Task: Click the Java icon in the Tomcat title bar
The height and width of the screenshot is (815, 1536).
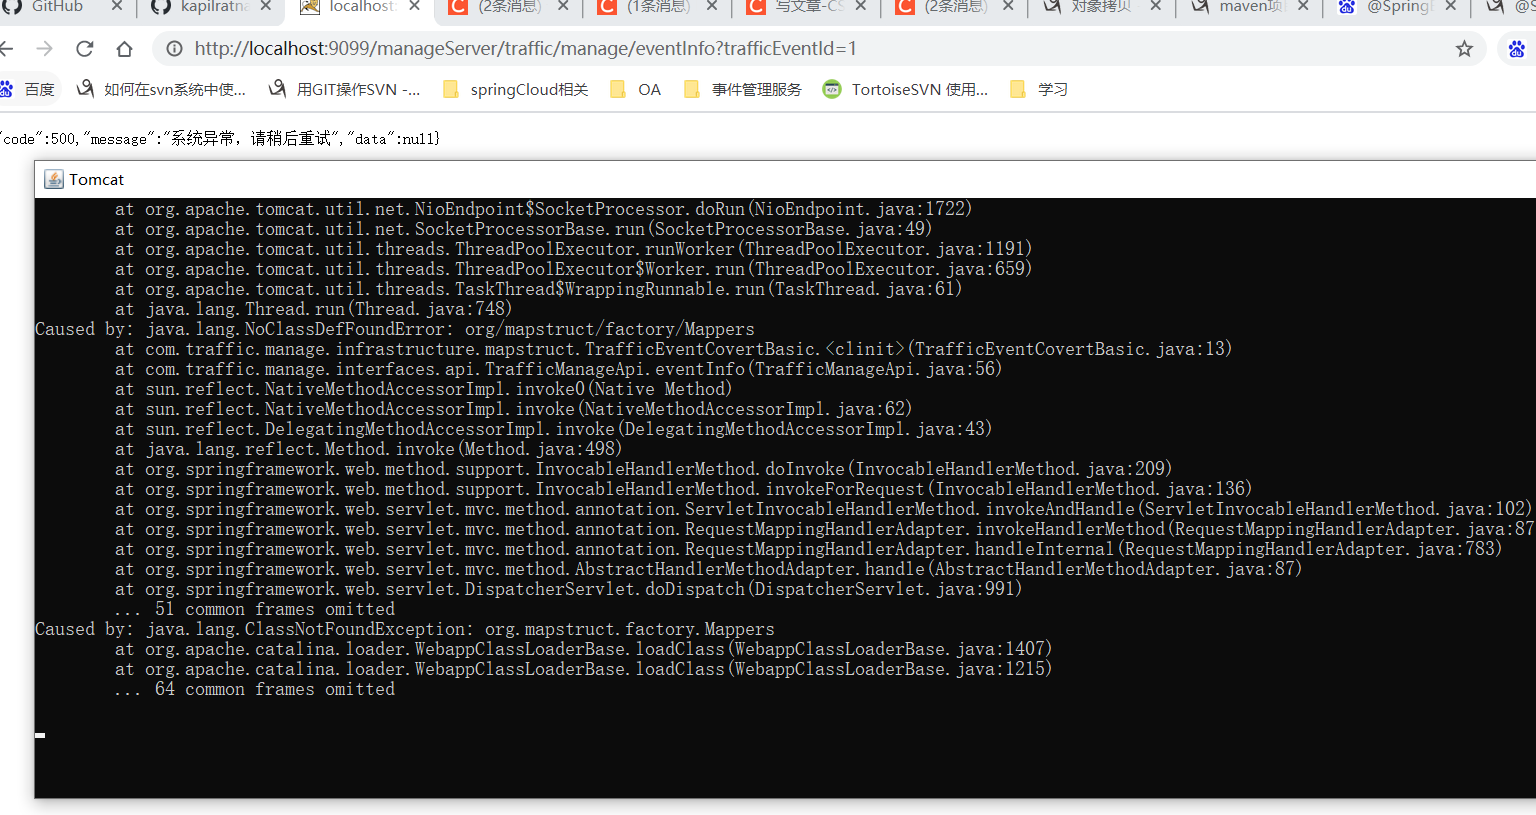Action: click(x=53, y=179)
